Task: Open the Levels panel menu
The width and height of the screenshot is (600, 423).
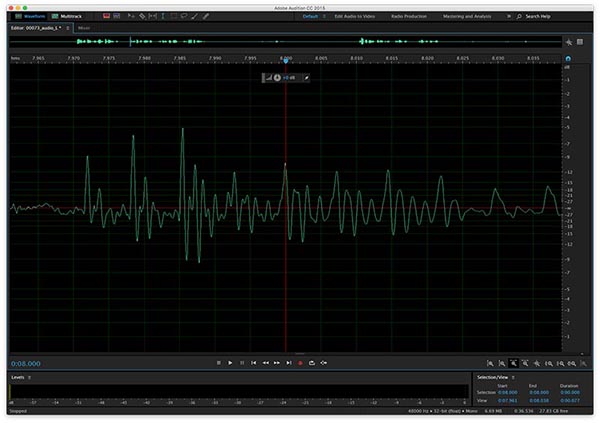Action: [30, 377]
